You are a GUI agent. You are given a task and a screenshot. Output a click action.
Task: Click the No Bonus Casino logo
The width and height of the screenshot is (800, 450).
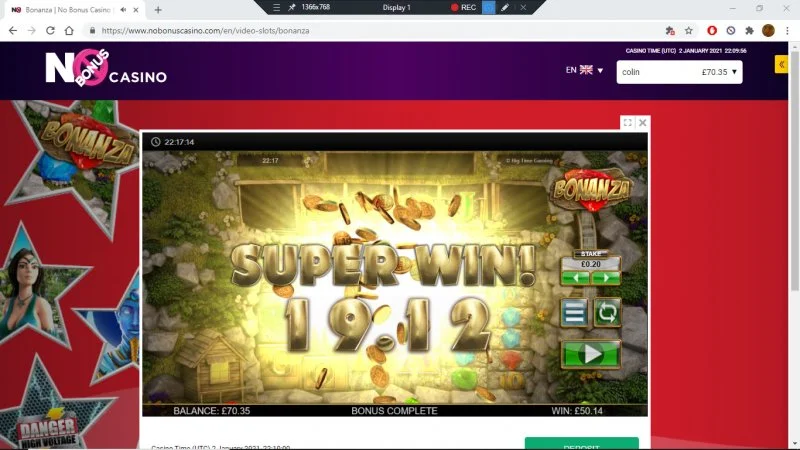106,68
